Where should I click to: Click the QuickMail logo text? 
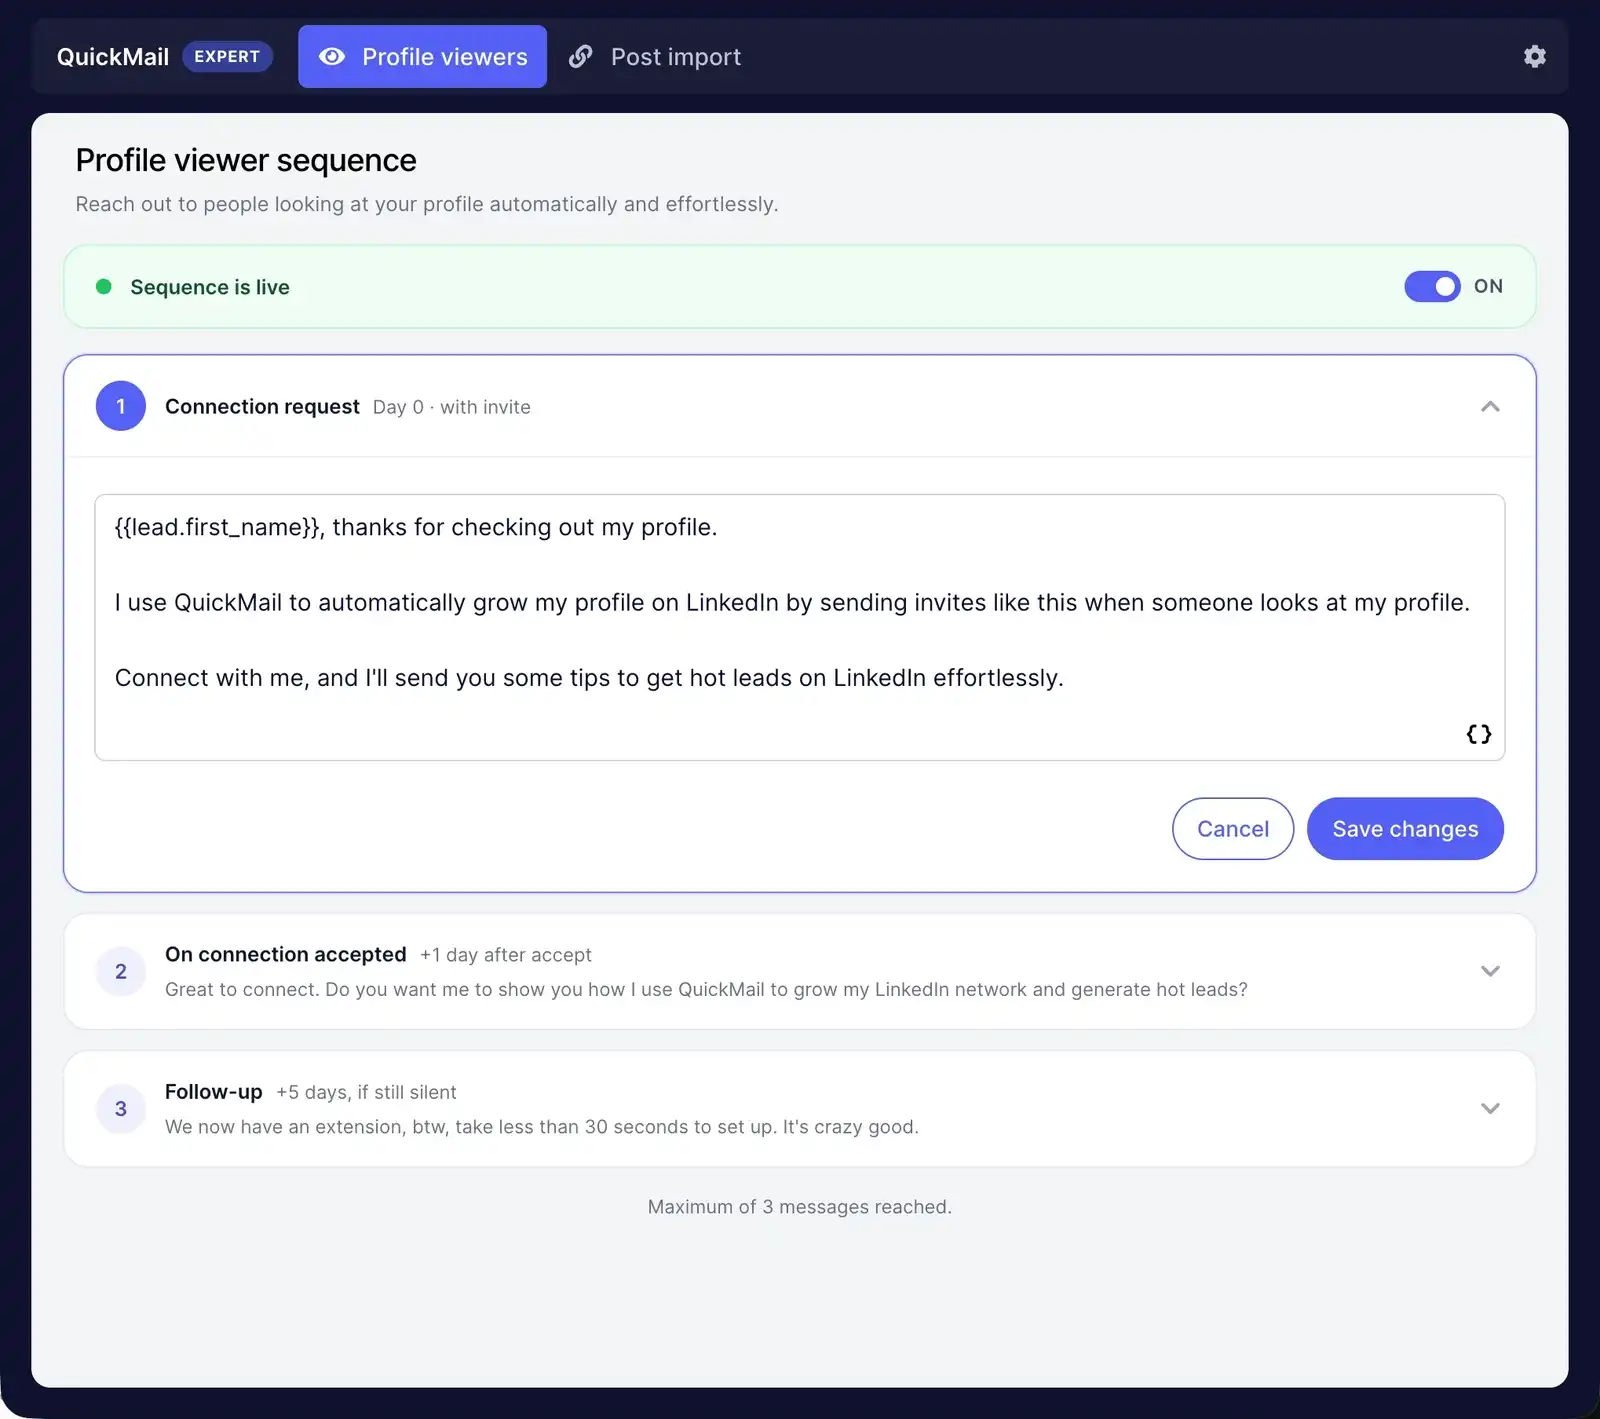point(113,57)
